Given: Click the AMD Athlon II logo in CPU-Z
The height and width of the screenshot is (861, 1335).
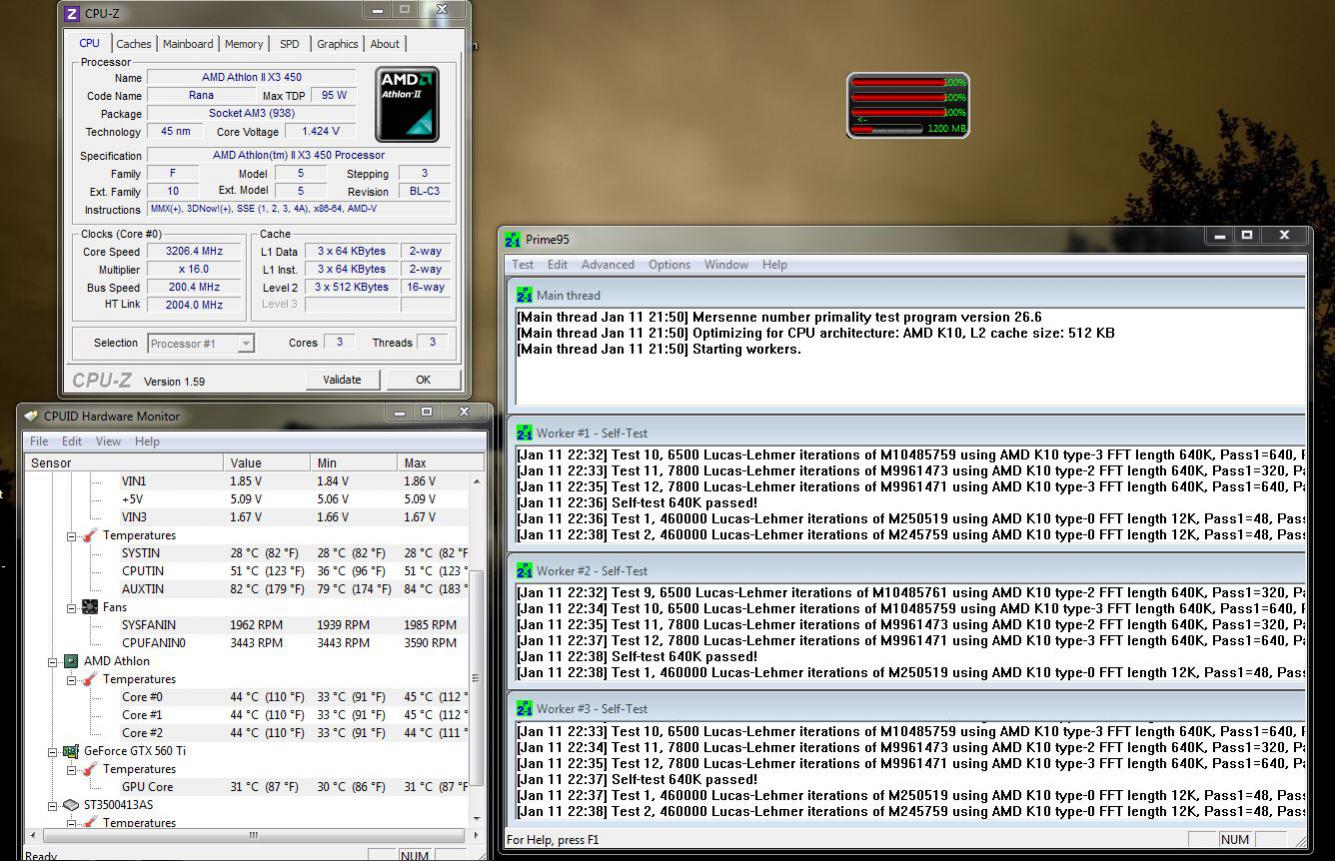Looking at the screenshot, I should pyautogui.click(x=407, y=104).
